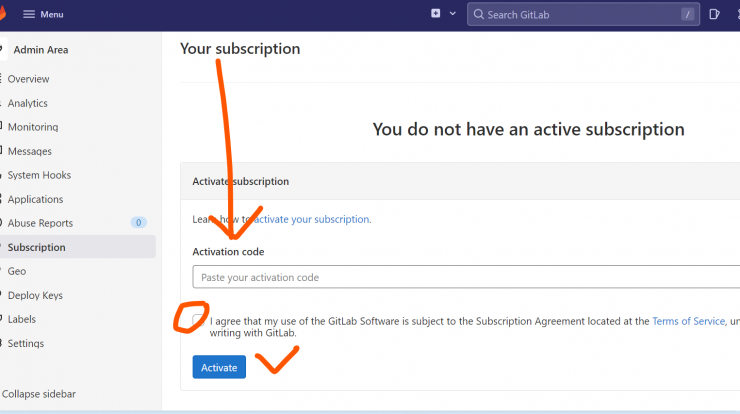Open Overview in sidebar
740x414 pixels.
tap(28, 79)
